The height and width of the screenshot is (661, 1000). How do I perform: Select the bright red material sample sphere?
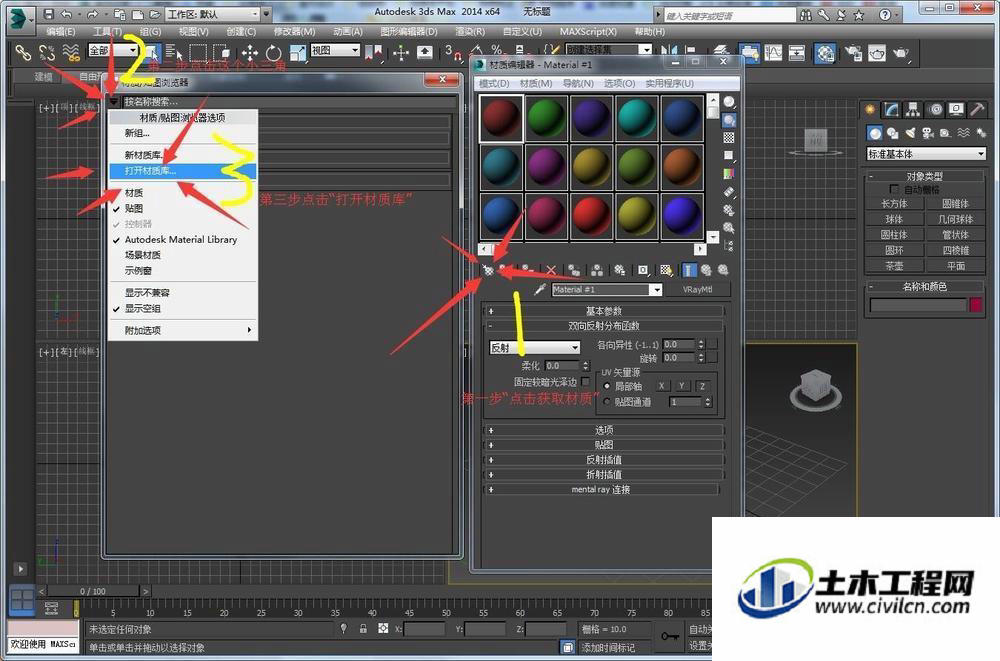(592, 216)
